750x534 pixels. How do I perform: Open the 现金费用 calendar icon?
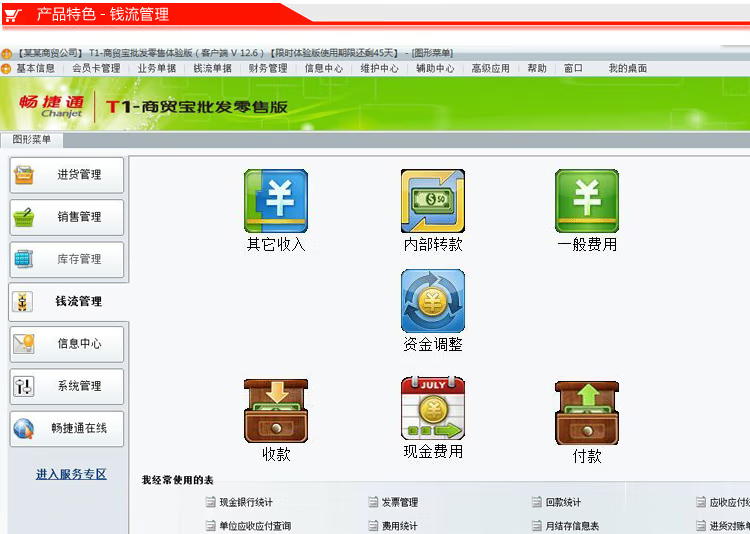pyautogui.click(x=433, y=408)
